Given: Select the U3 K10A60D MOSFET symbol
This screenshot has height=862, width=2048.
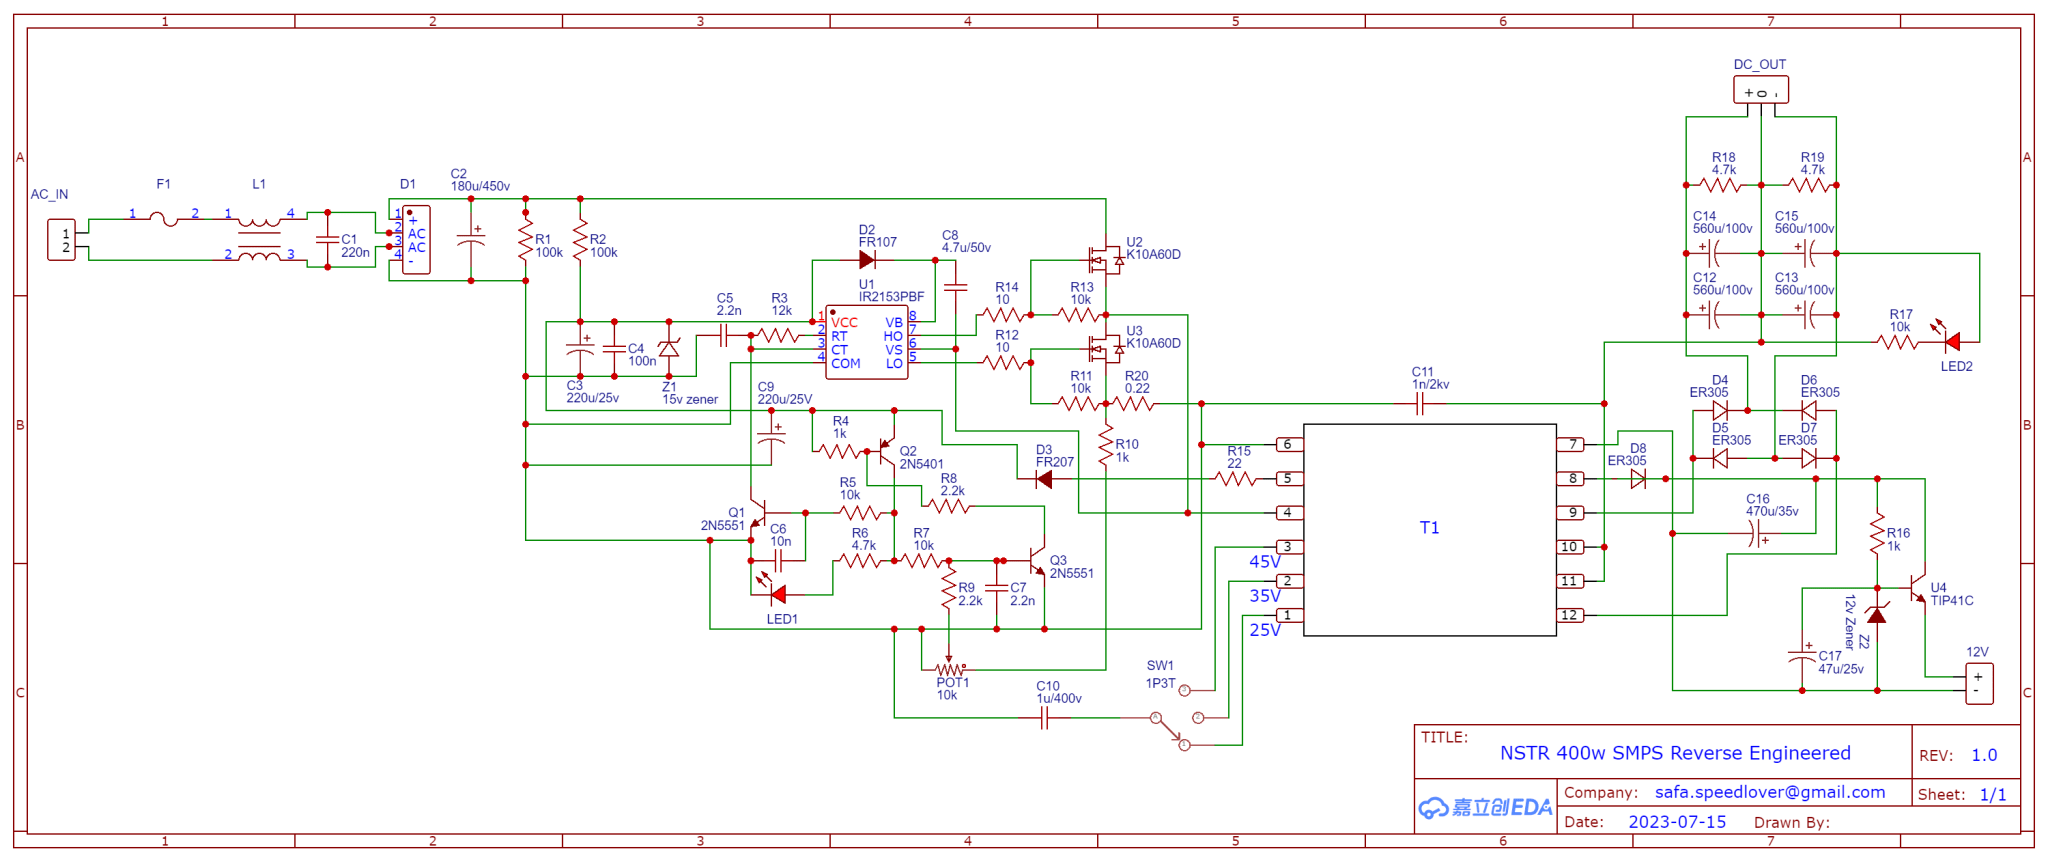Looking at the screenshot, I should (1106, 349).
